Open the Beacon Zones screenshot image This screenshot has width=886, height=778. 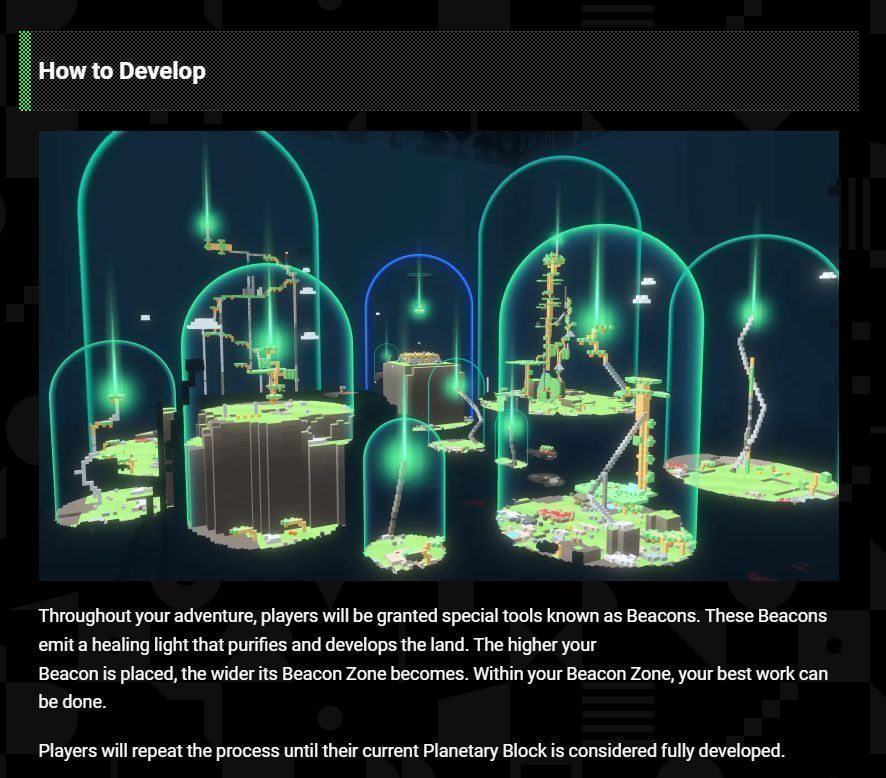(438, 355)
